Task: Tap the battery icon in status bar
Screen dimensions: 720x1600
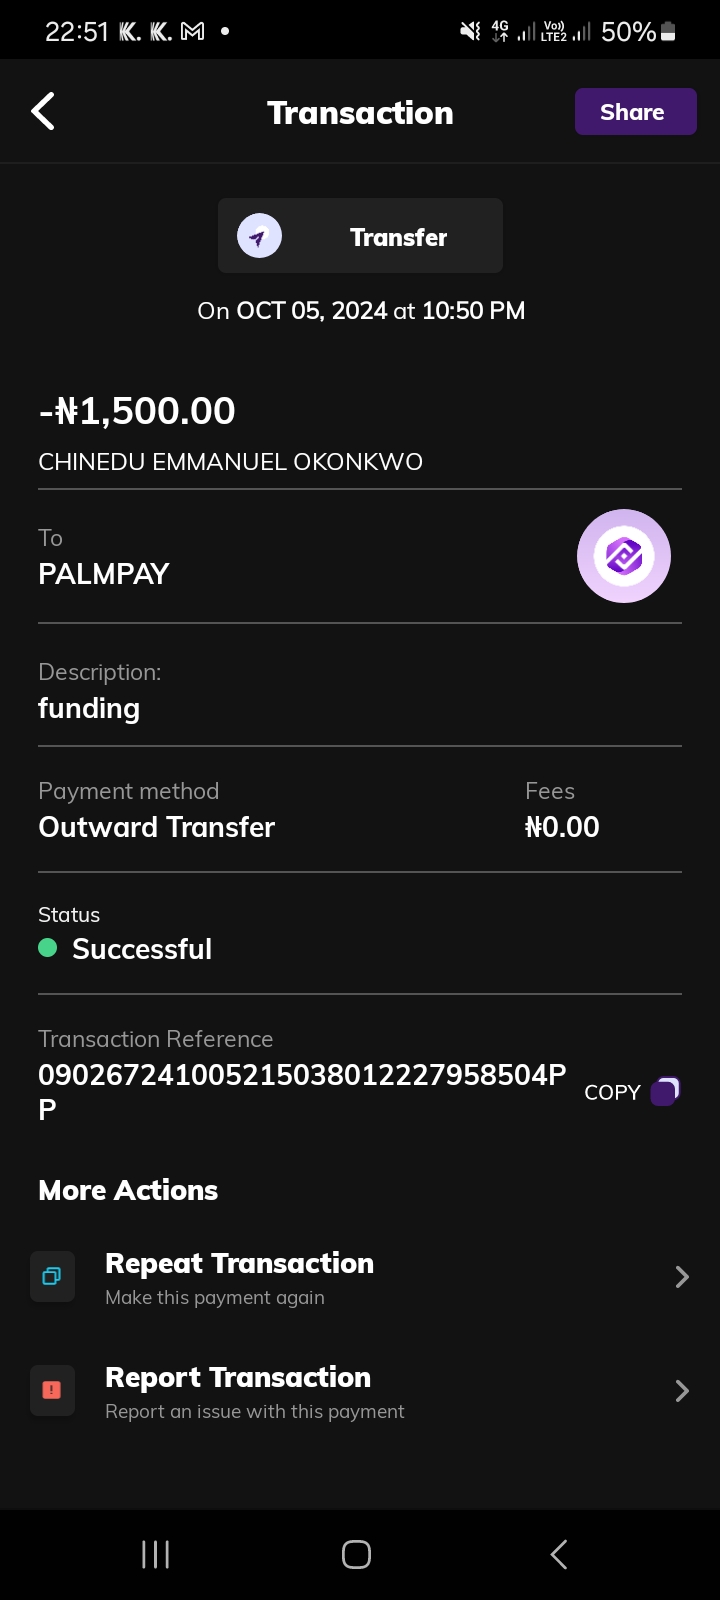Action: click(669, 32)
